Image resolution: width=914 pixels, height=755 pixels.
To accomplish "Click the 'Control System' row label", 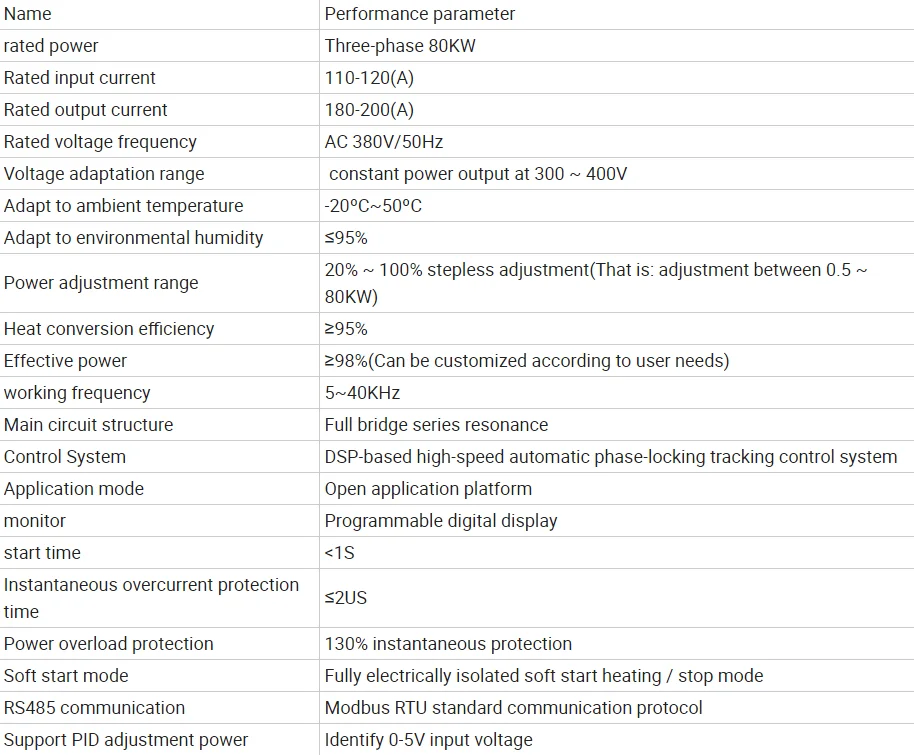I will 65,457.
